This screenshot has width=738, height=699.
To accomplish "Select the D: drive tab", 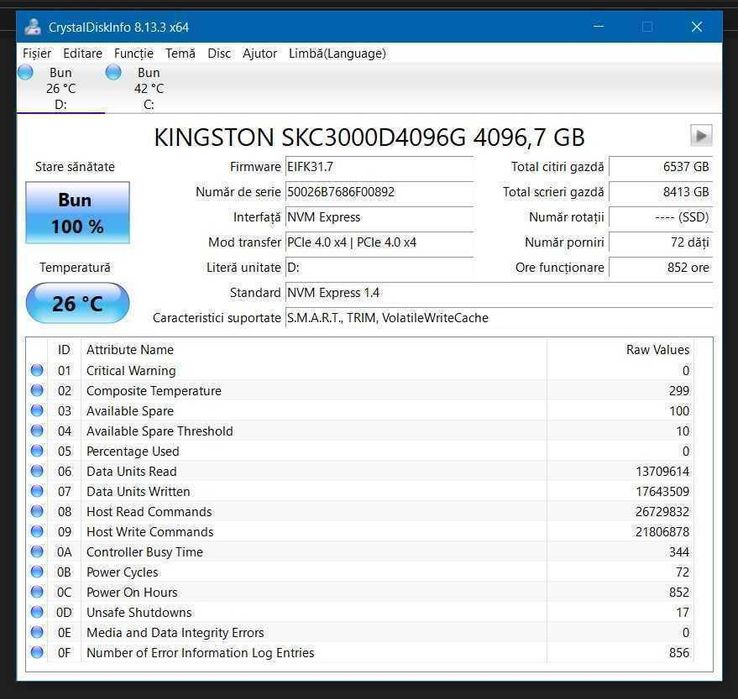I will (x=61, y=88).
